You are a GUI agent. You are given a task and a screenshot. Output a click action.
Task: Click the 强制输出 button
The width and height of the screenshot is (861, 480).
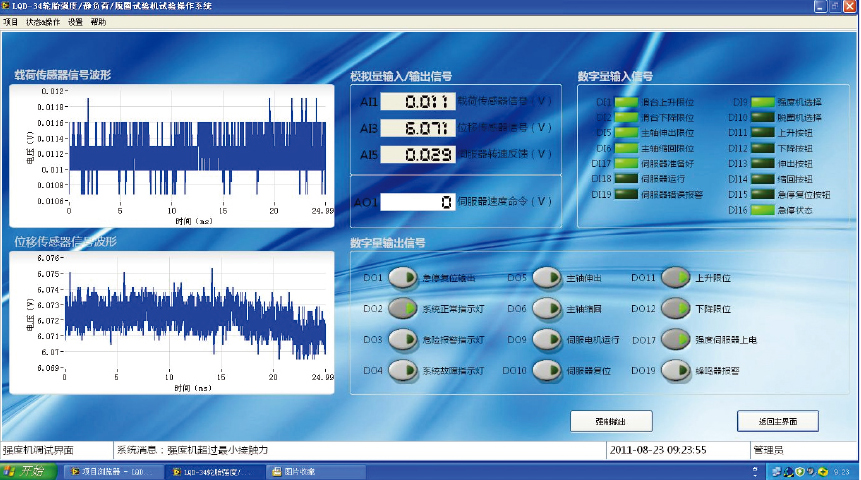pyautogui.click(x=610, y=420)
